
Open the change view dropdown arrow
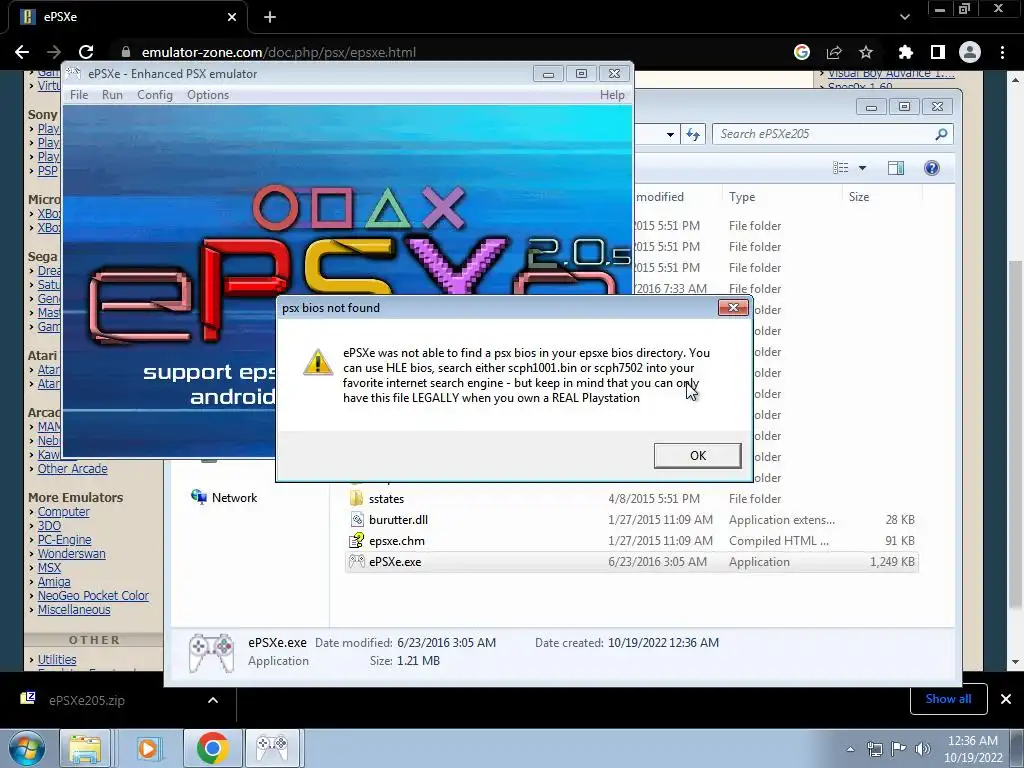(x=862, y=168)
